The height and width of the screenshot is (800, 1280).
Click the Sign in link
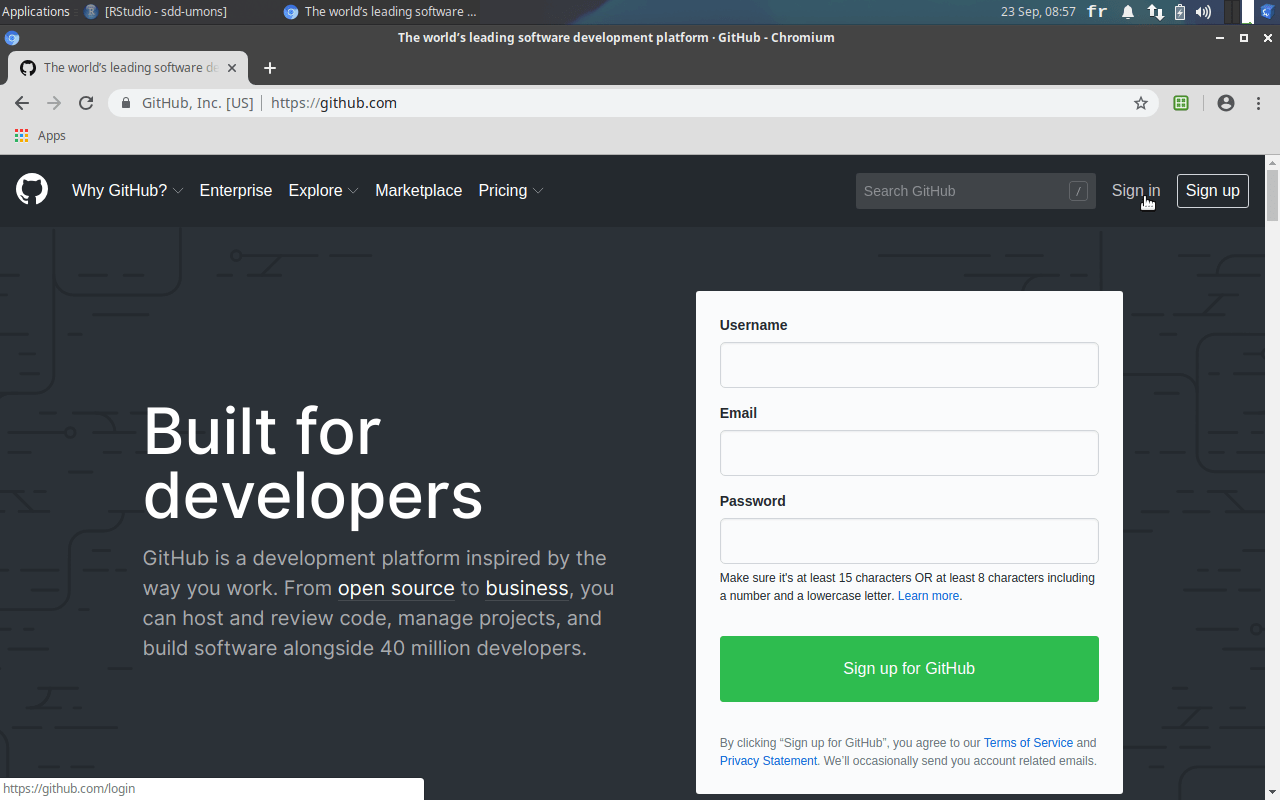tap(1136, 190)
